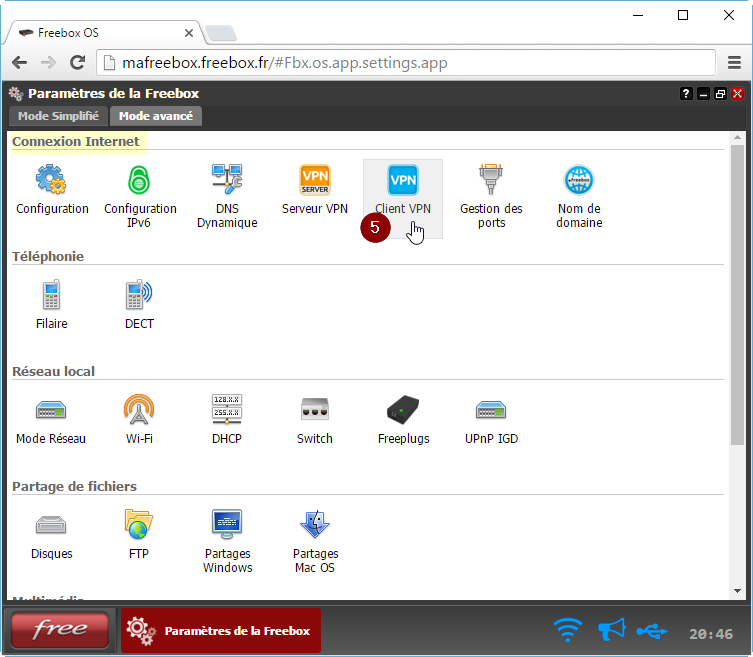Open Switch settings icon
The height and width of the screenshot is (657, 753).
click(x=315, y=409)
